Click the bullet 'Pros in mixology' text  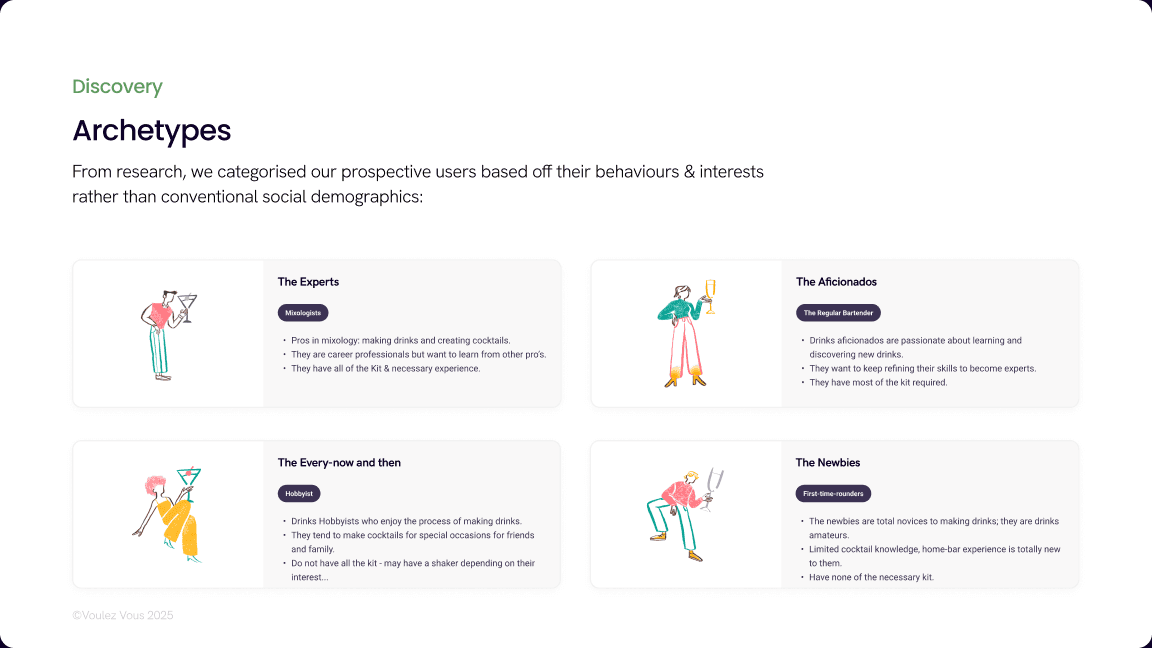click(400, 341)
